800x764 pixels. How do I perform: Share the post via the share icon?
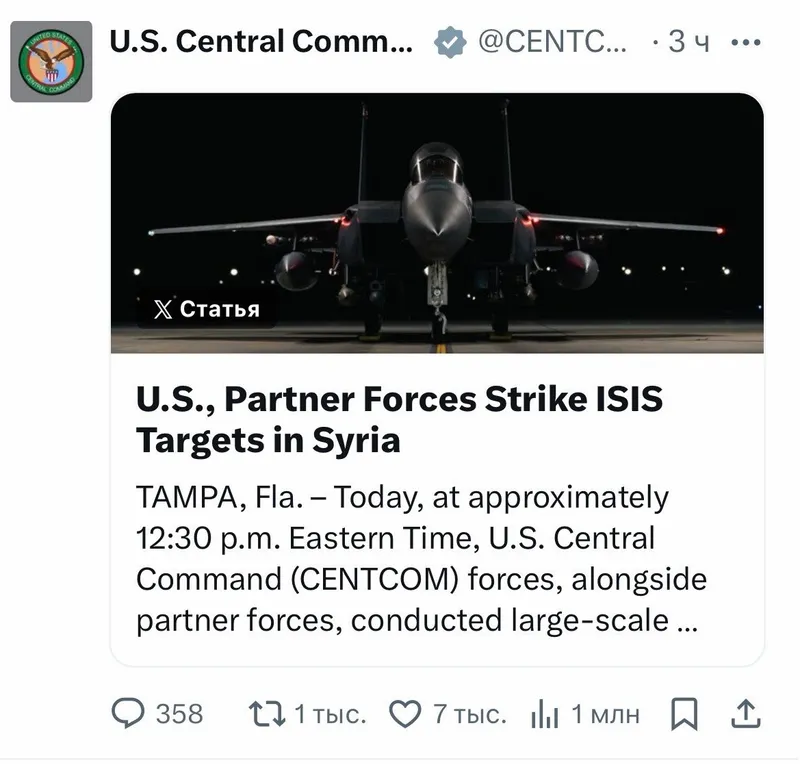pos(745,714)
